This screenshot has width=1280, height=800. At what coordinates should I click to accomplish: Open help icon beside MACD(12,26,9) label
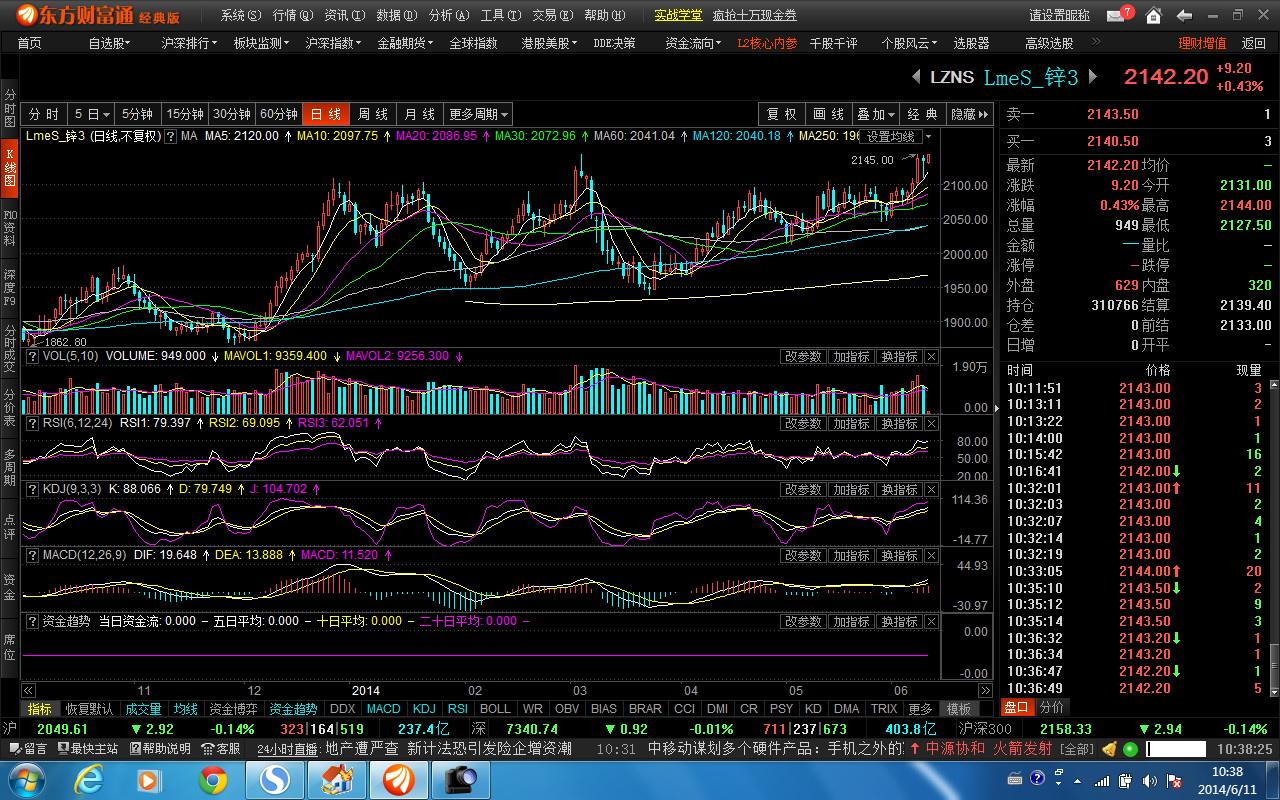(31, 555)
